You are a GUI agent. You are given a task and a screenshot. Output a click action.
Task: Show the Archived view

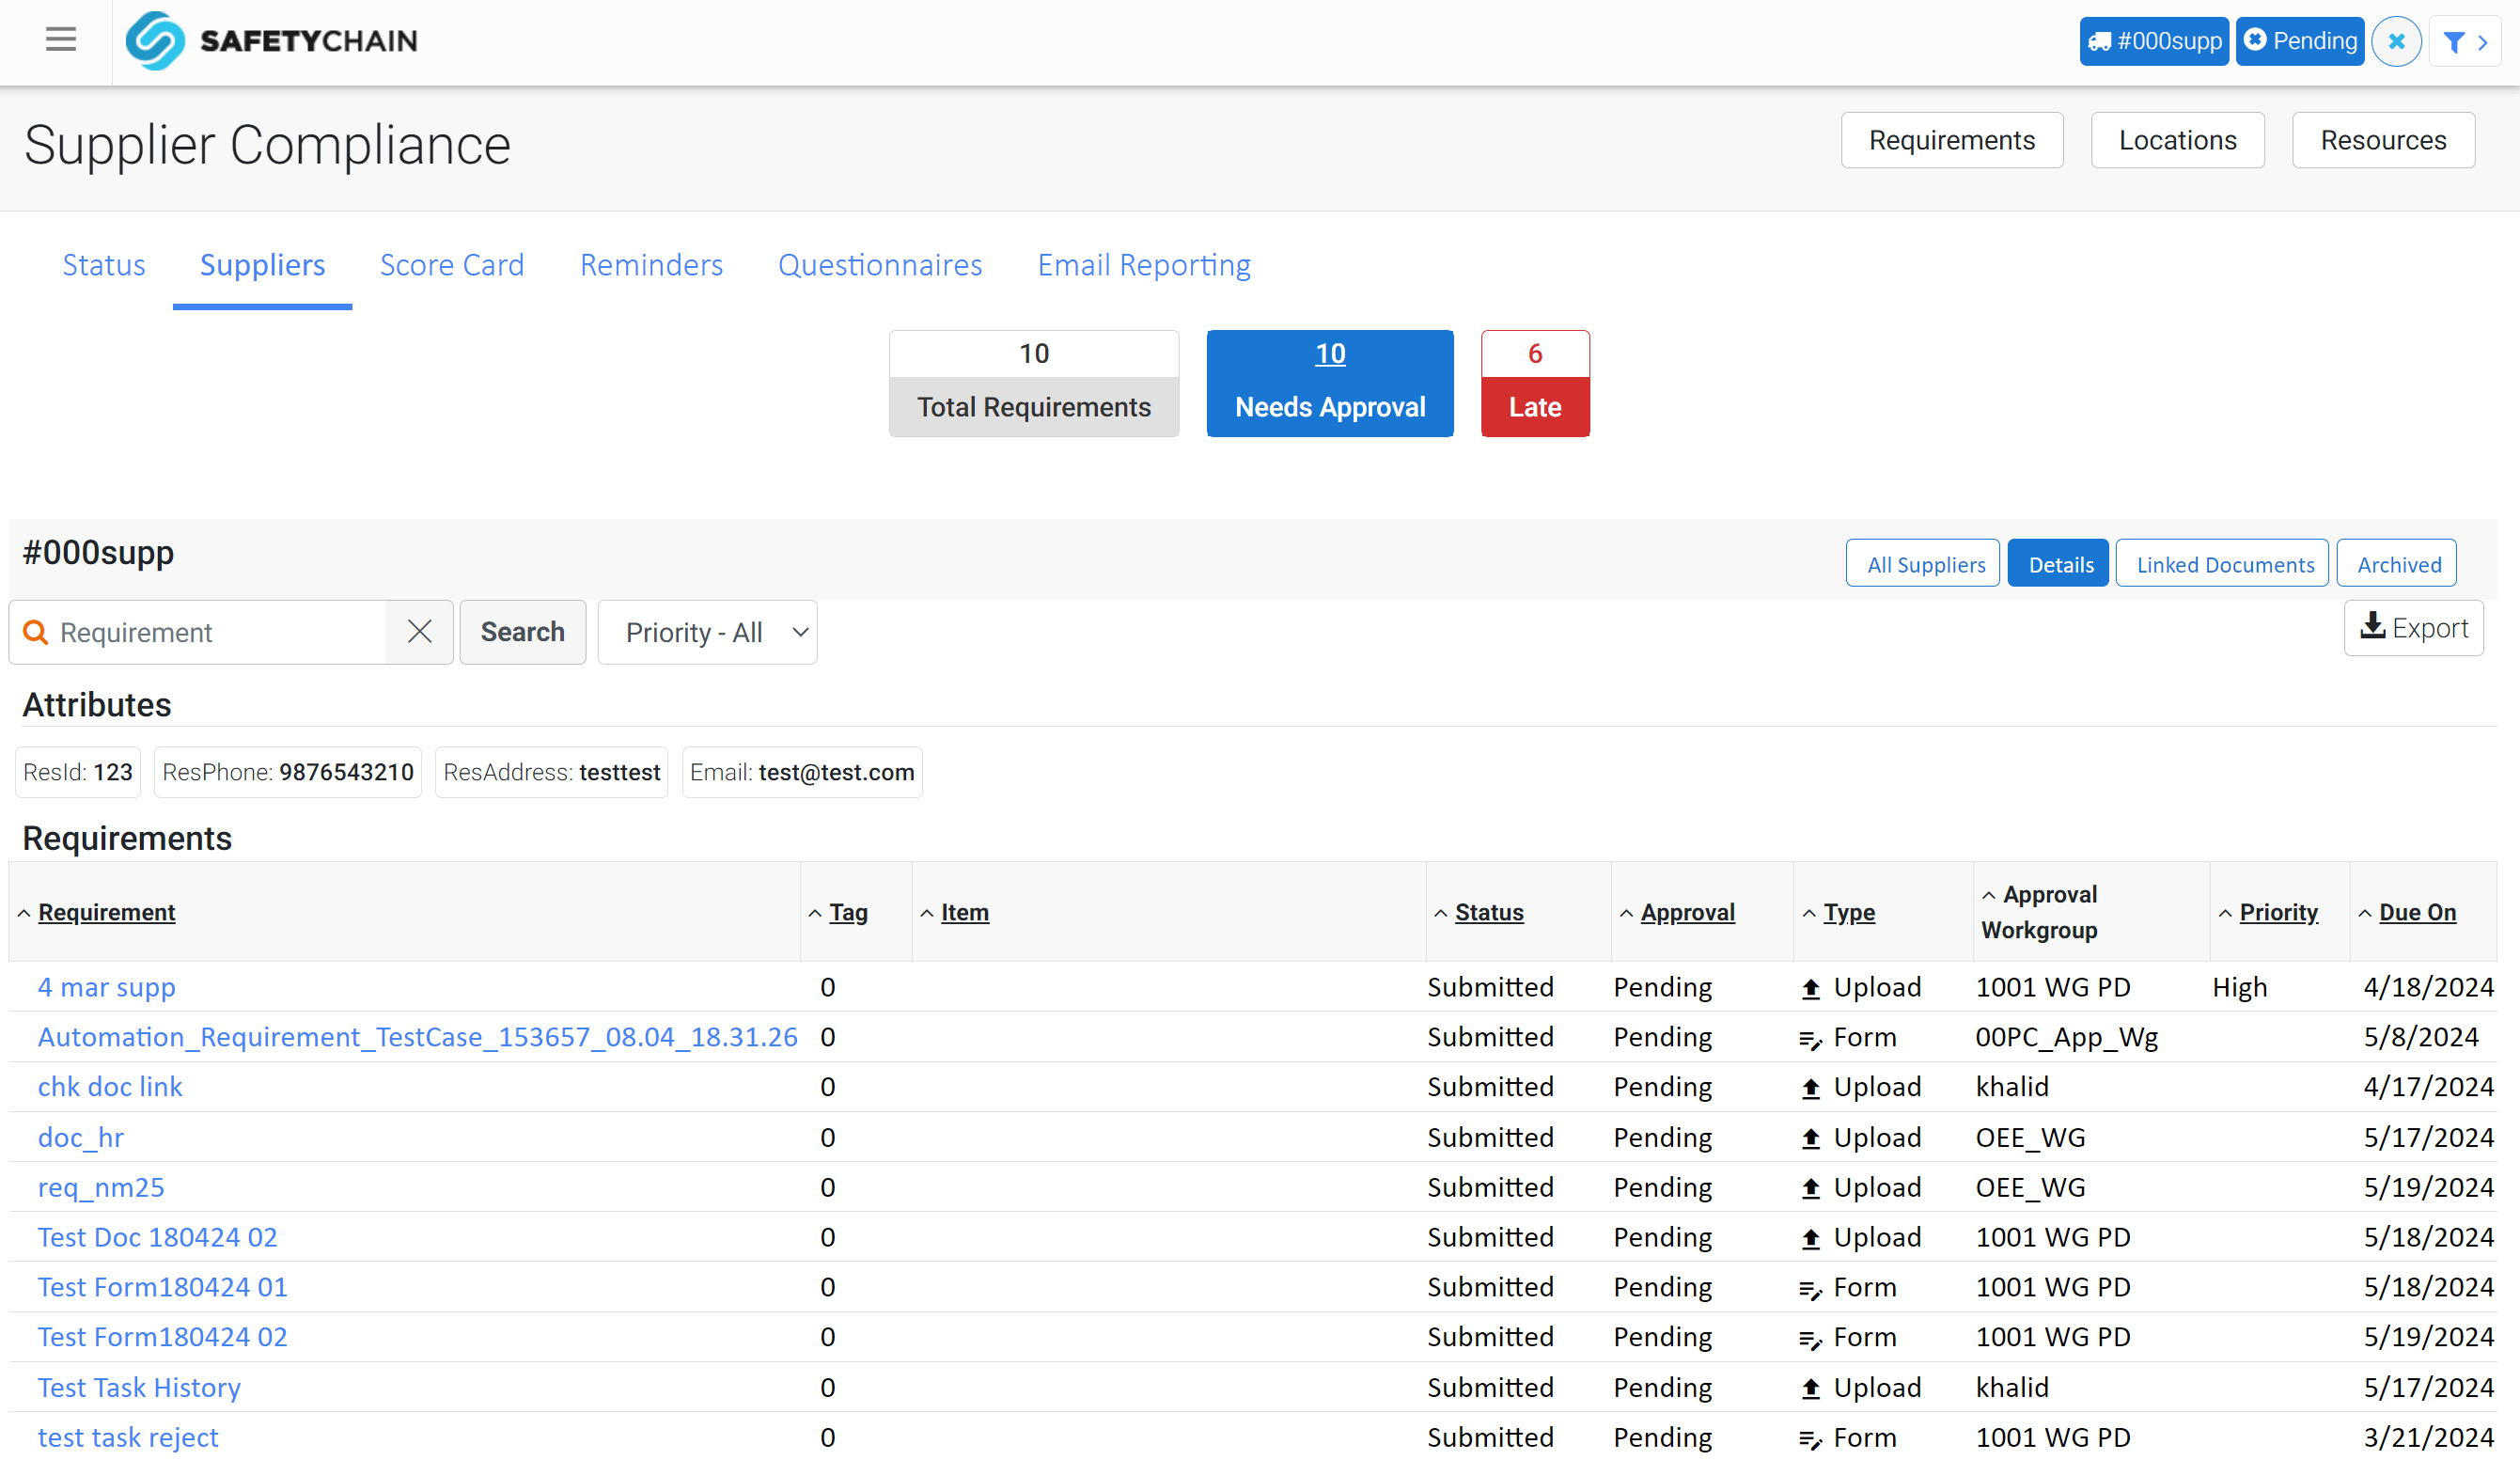[x=2396, y=563]
